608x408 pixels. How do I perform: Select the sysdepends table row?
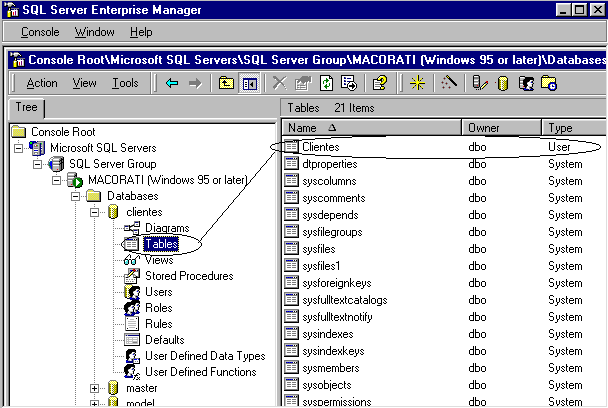tap(444, 215)
